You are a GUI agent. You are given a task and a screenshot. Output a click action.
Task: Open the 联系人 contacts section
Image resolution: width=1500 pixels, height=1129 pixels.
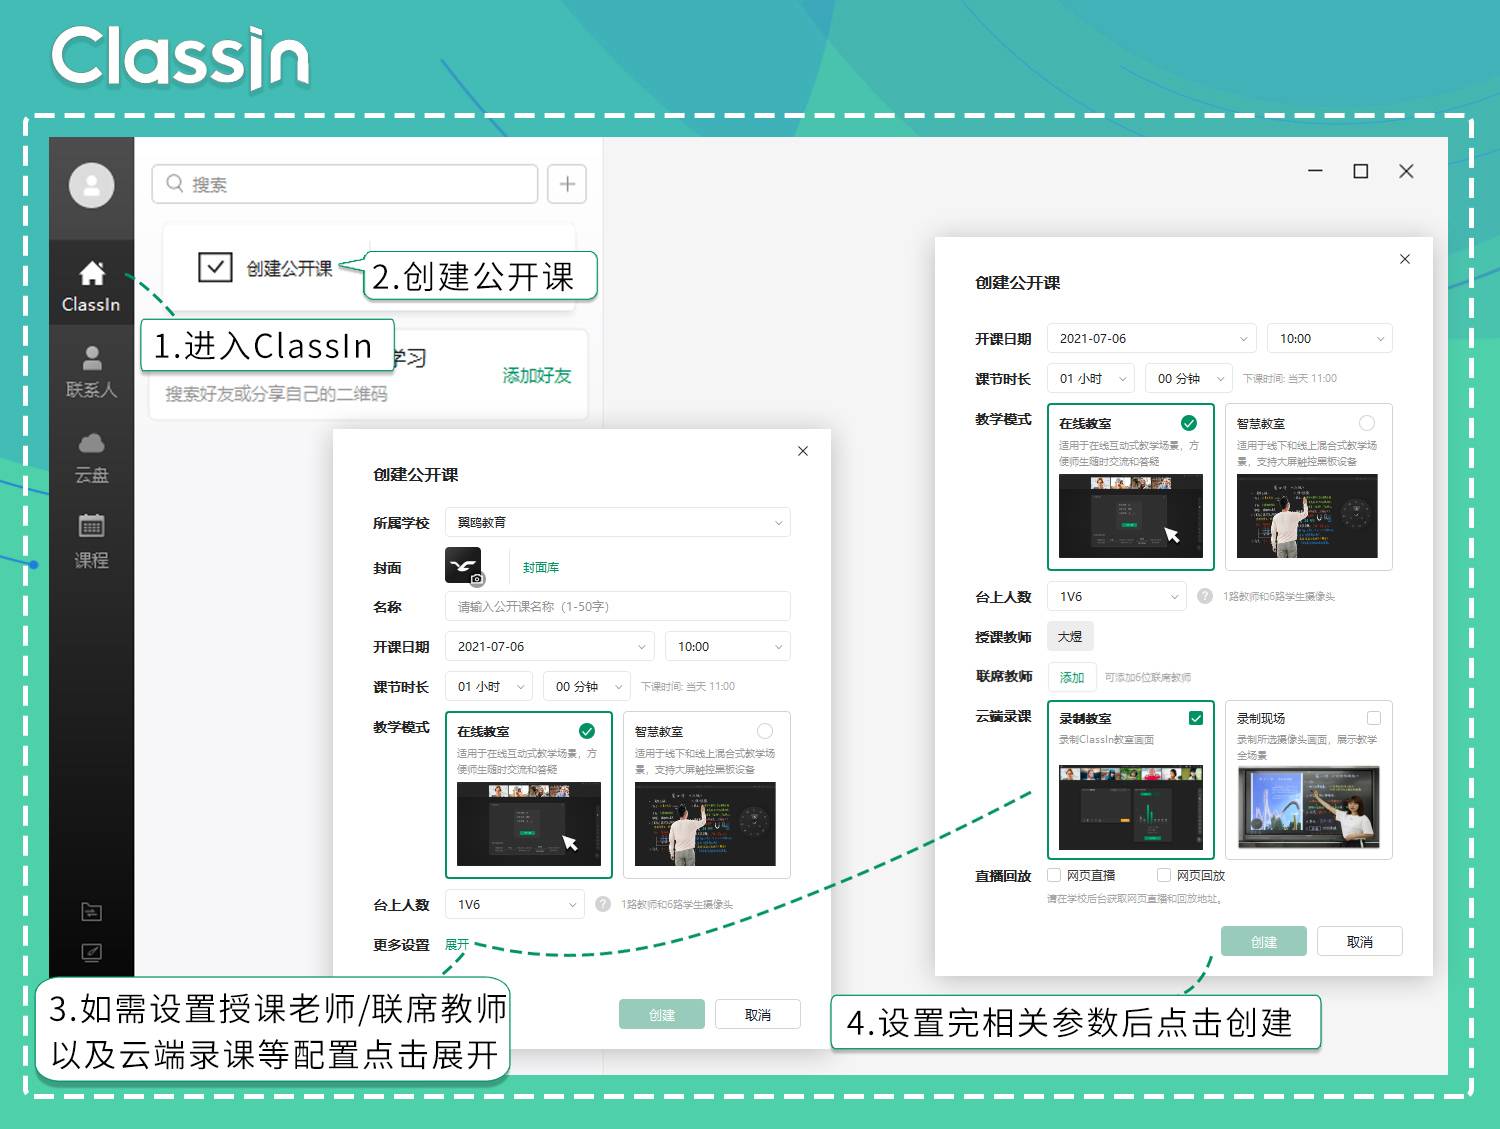point(91,371)
